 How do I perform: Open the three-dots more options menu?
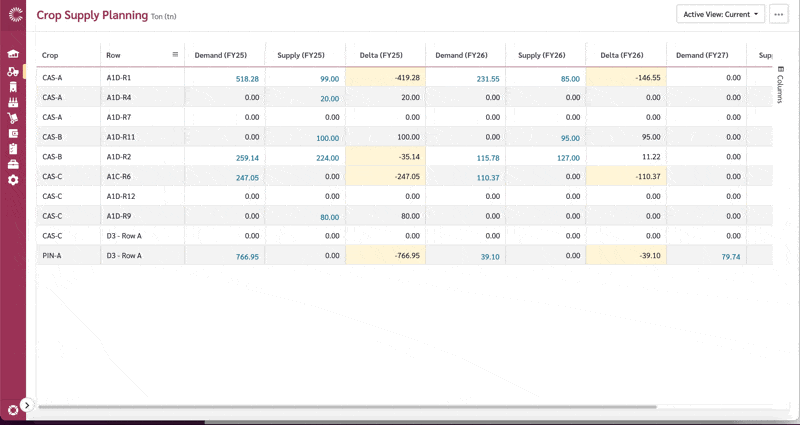779,14
